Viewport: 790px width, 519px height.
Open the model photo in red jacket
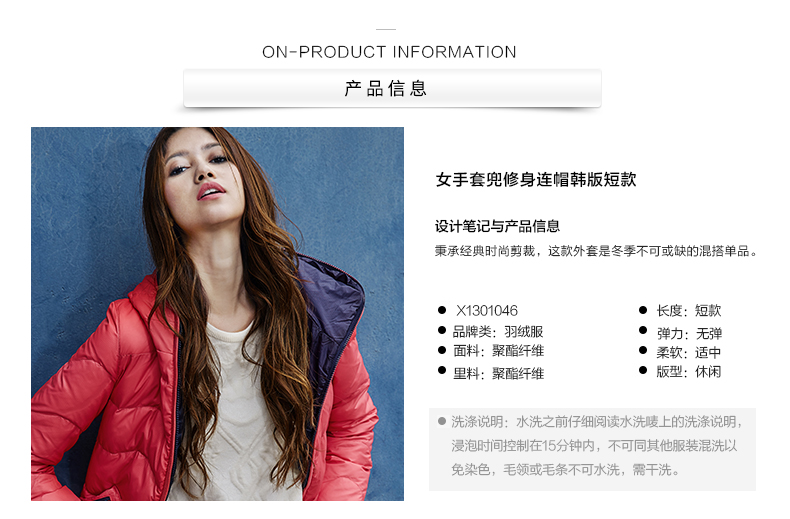tap(217, 313)
